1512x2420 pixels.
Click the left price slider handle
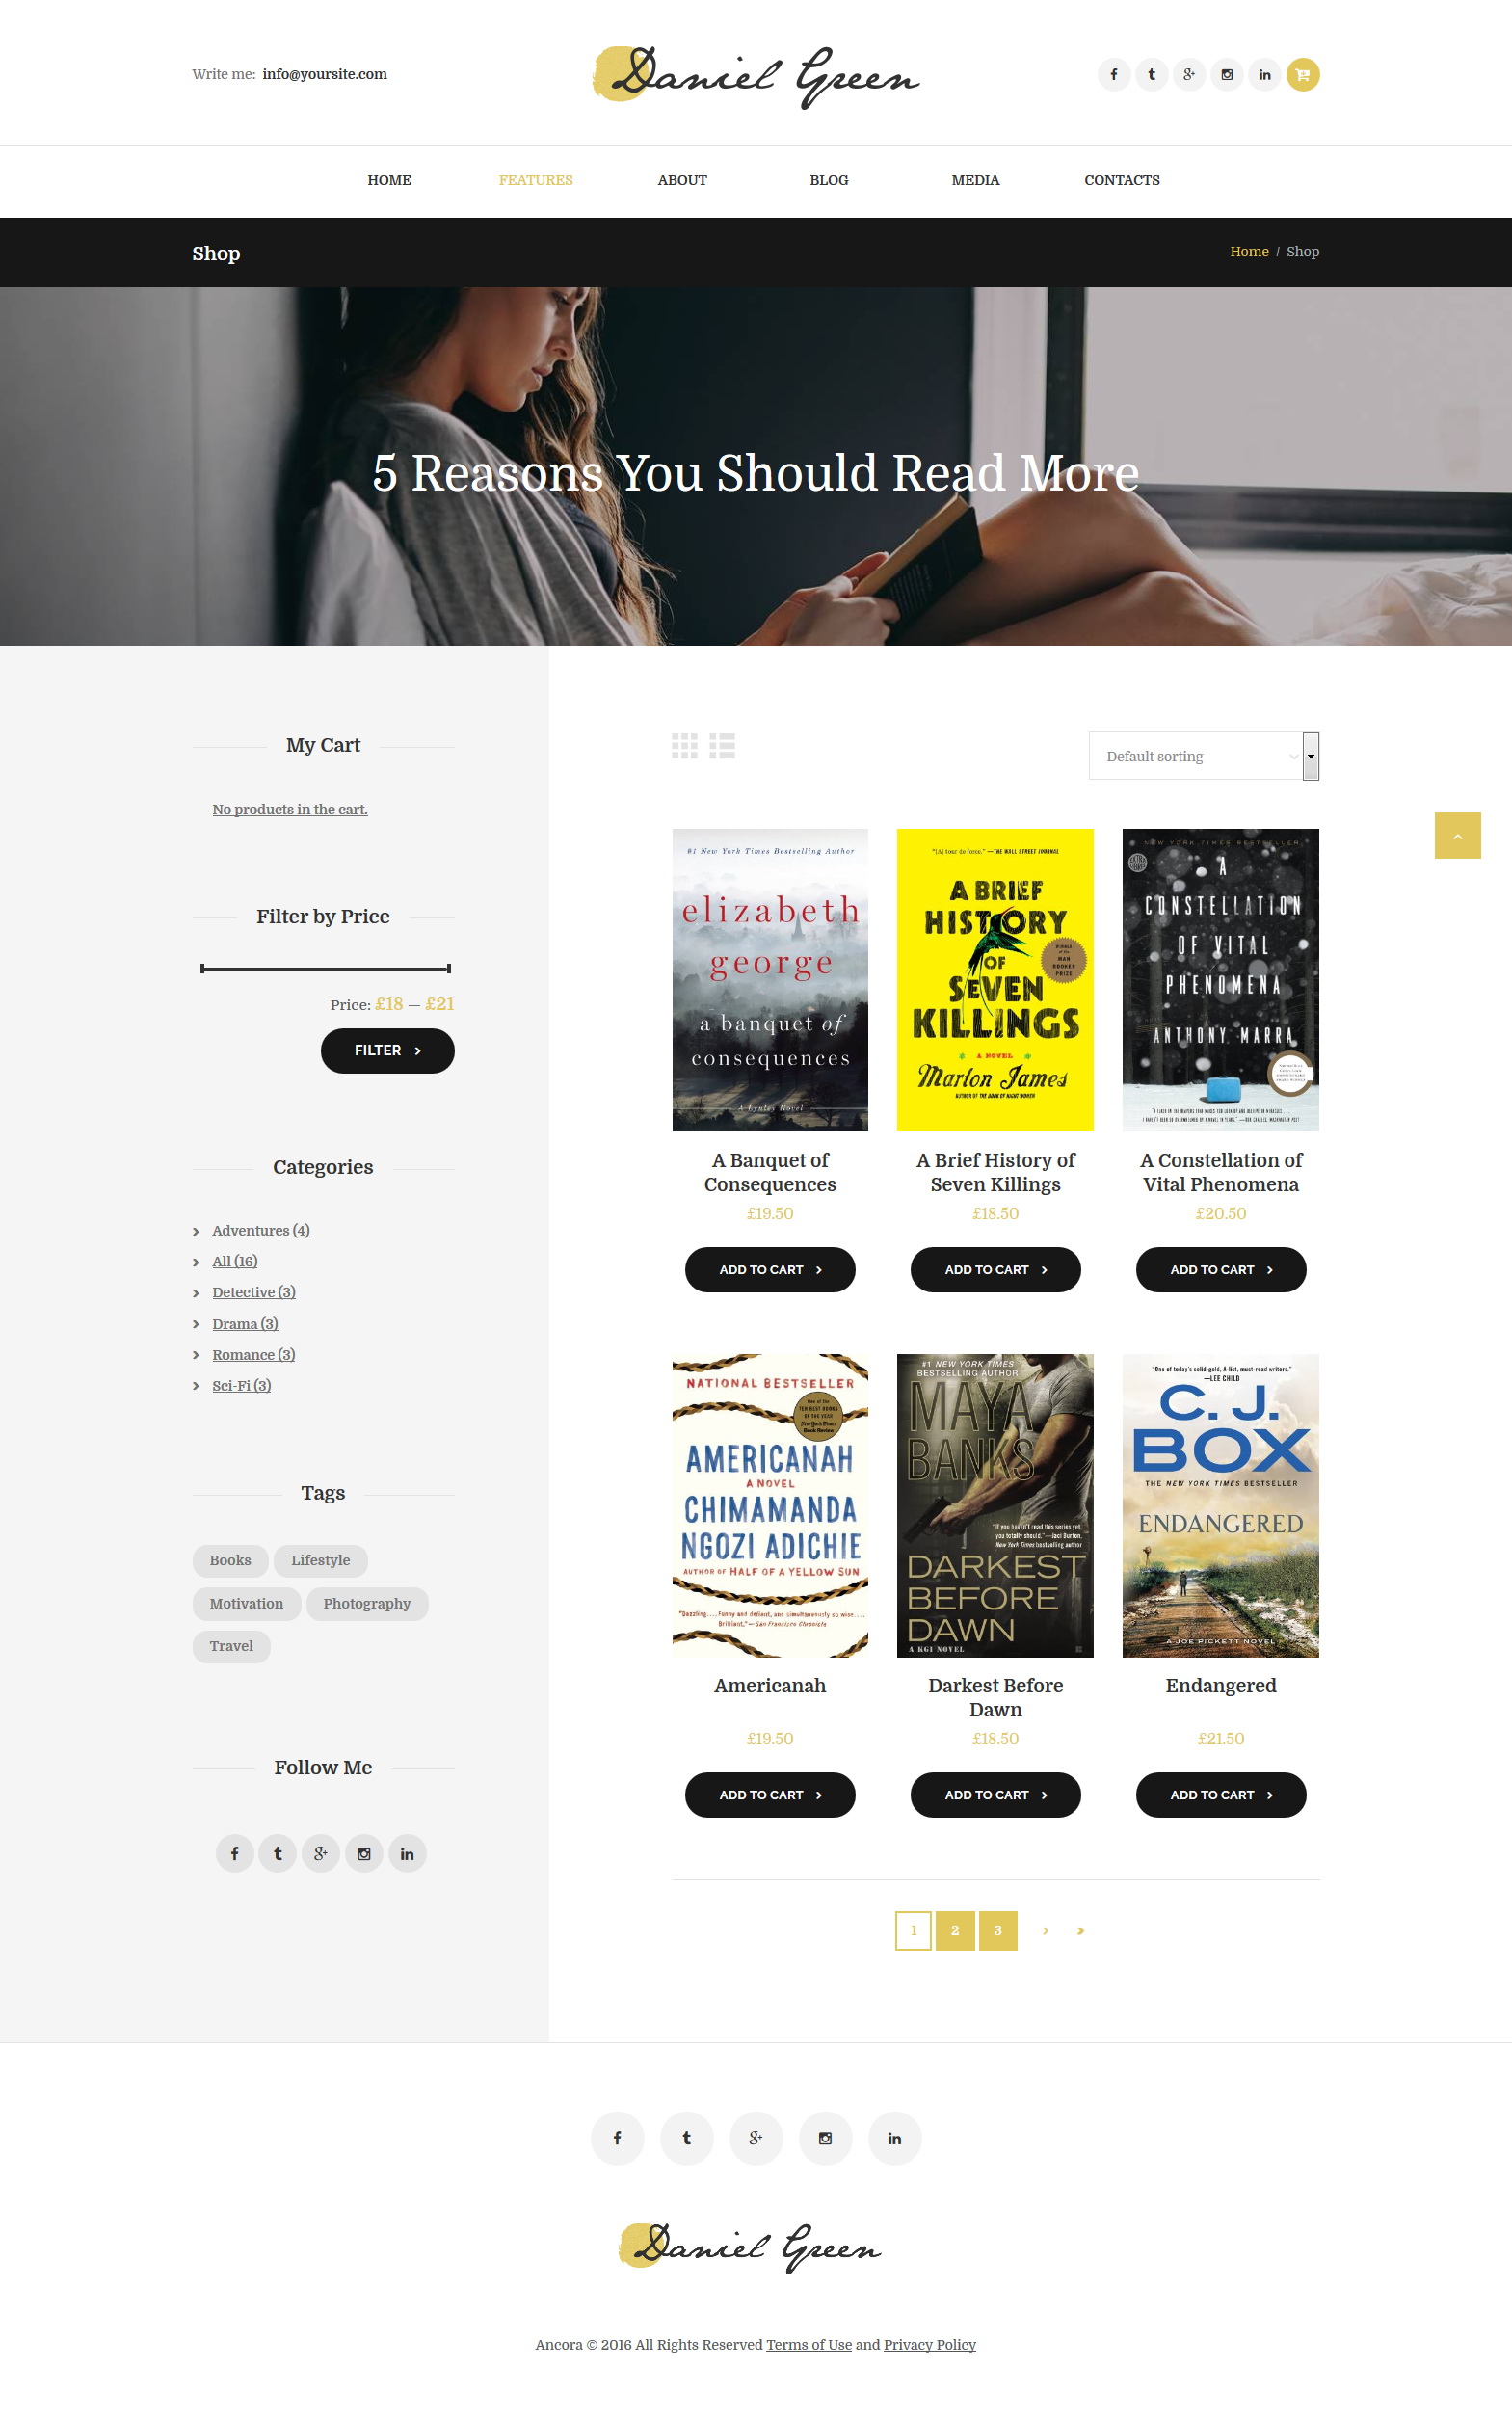202,968
